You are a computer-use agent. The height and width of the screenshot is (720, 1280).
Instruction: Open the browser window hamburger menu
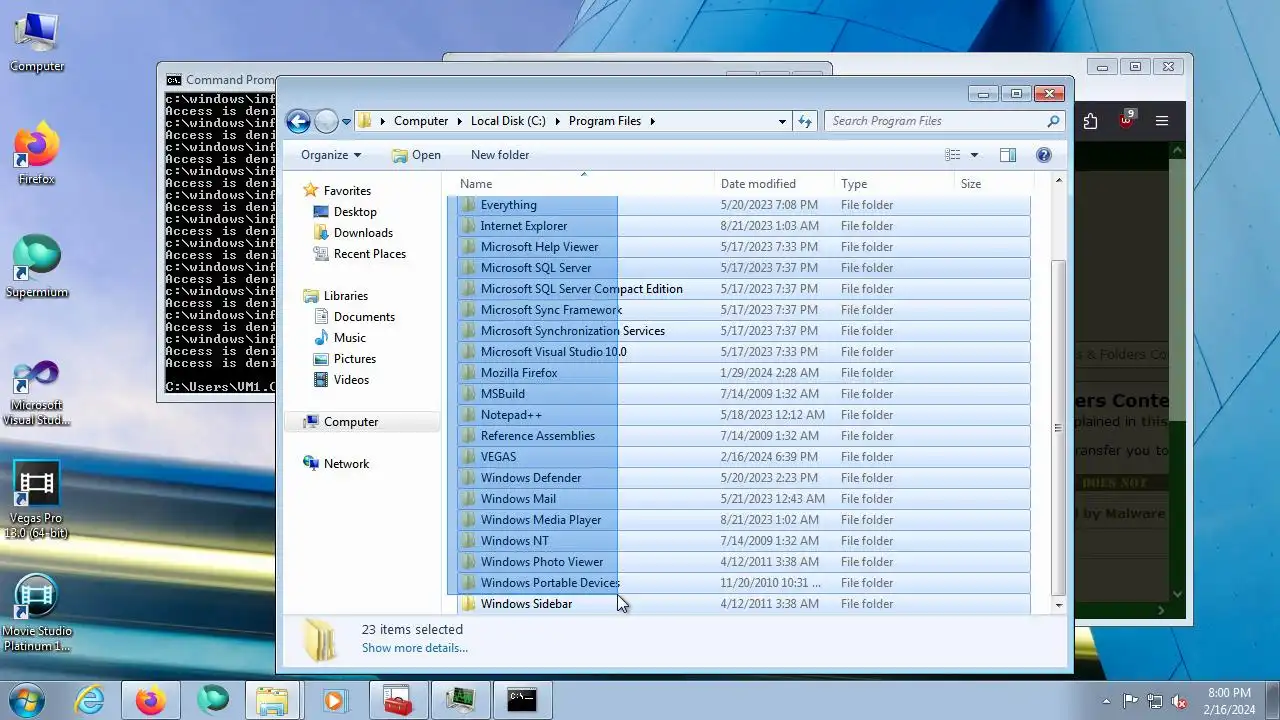coord(1161,121)
